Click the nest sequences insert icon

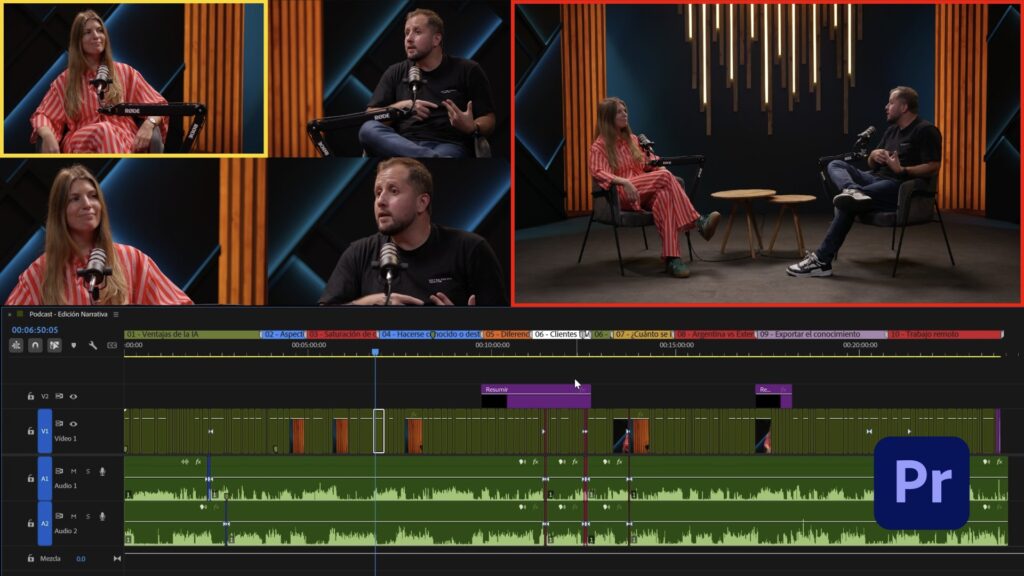(x=16, y=346)
